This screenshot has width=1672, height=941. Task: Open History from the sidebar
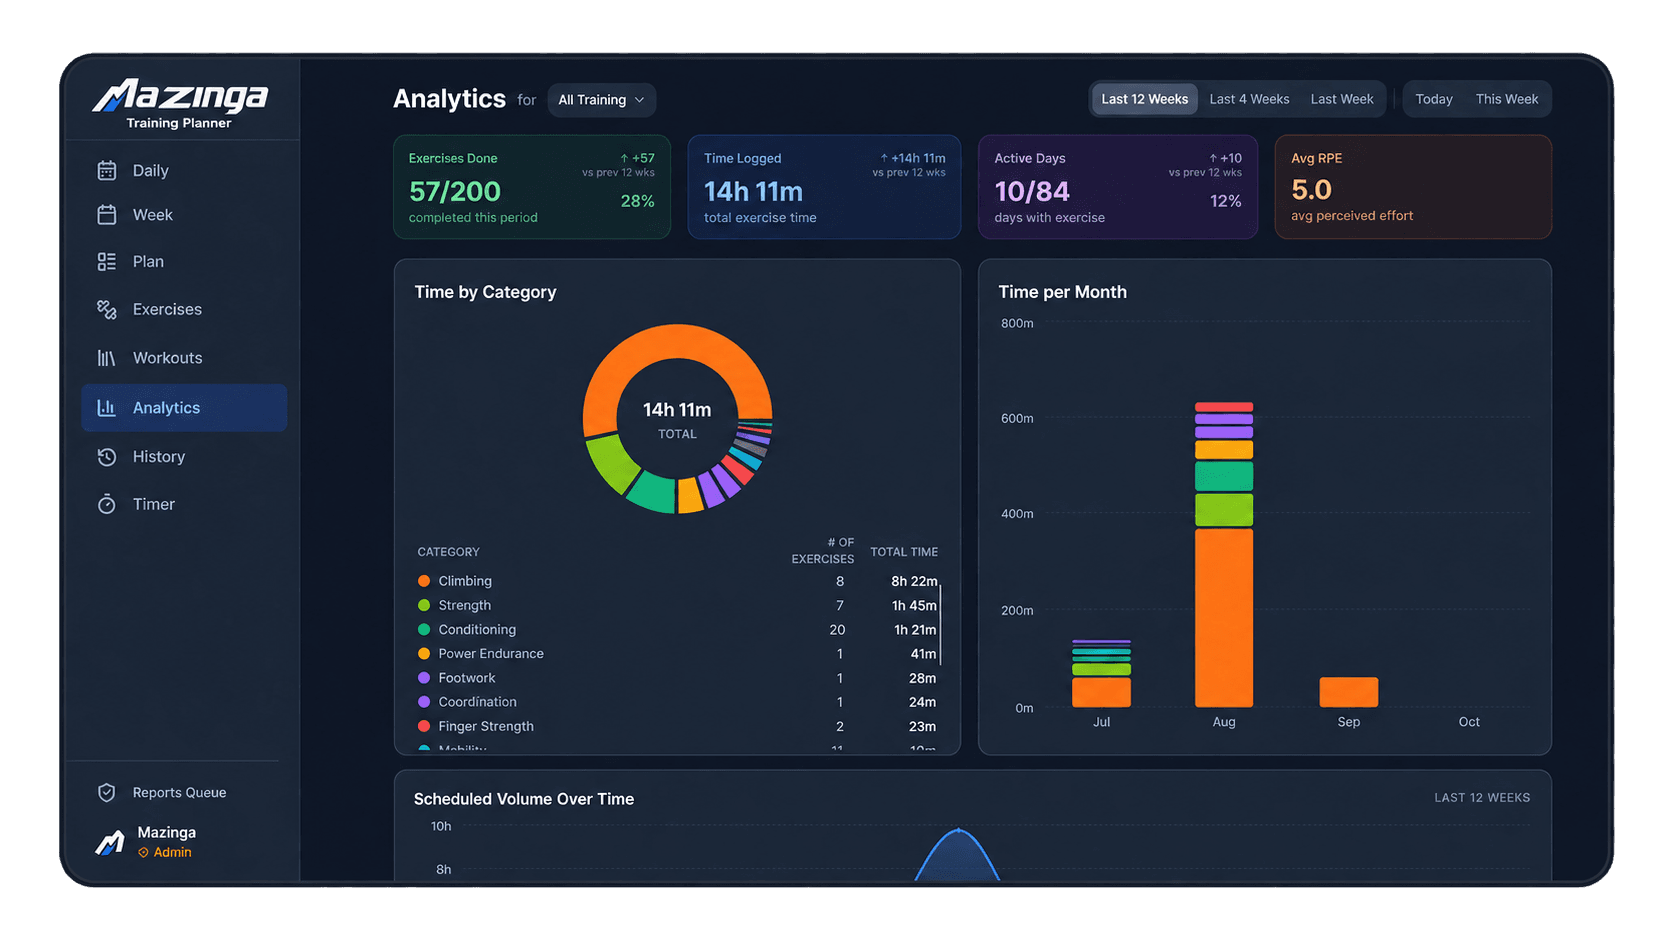[x=159, y=457]
